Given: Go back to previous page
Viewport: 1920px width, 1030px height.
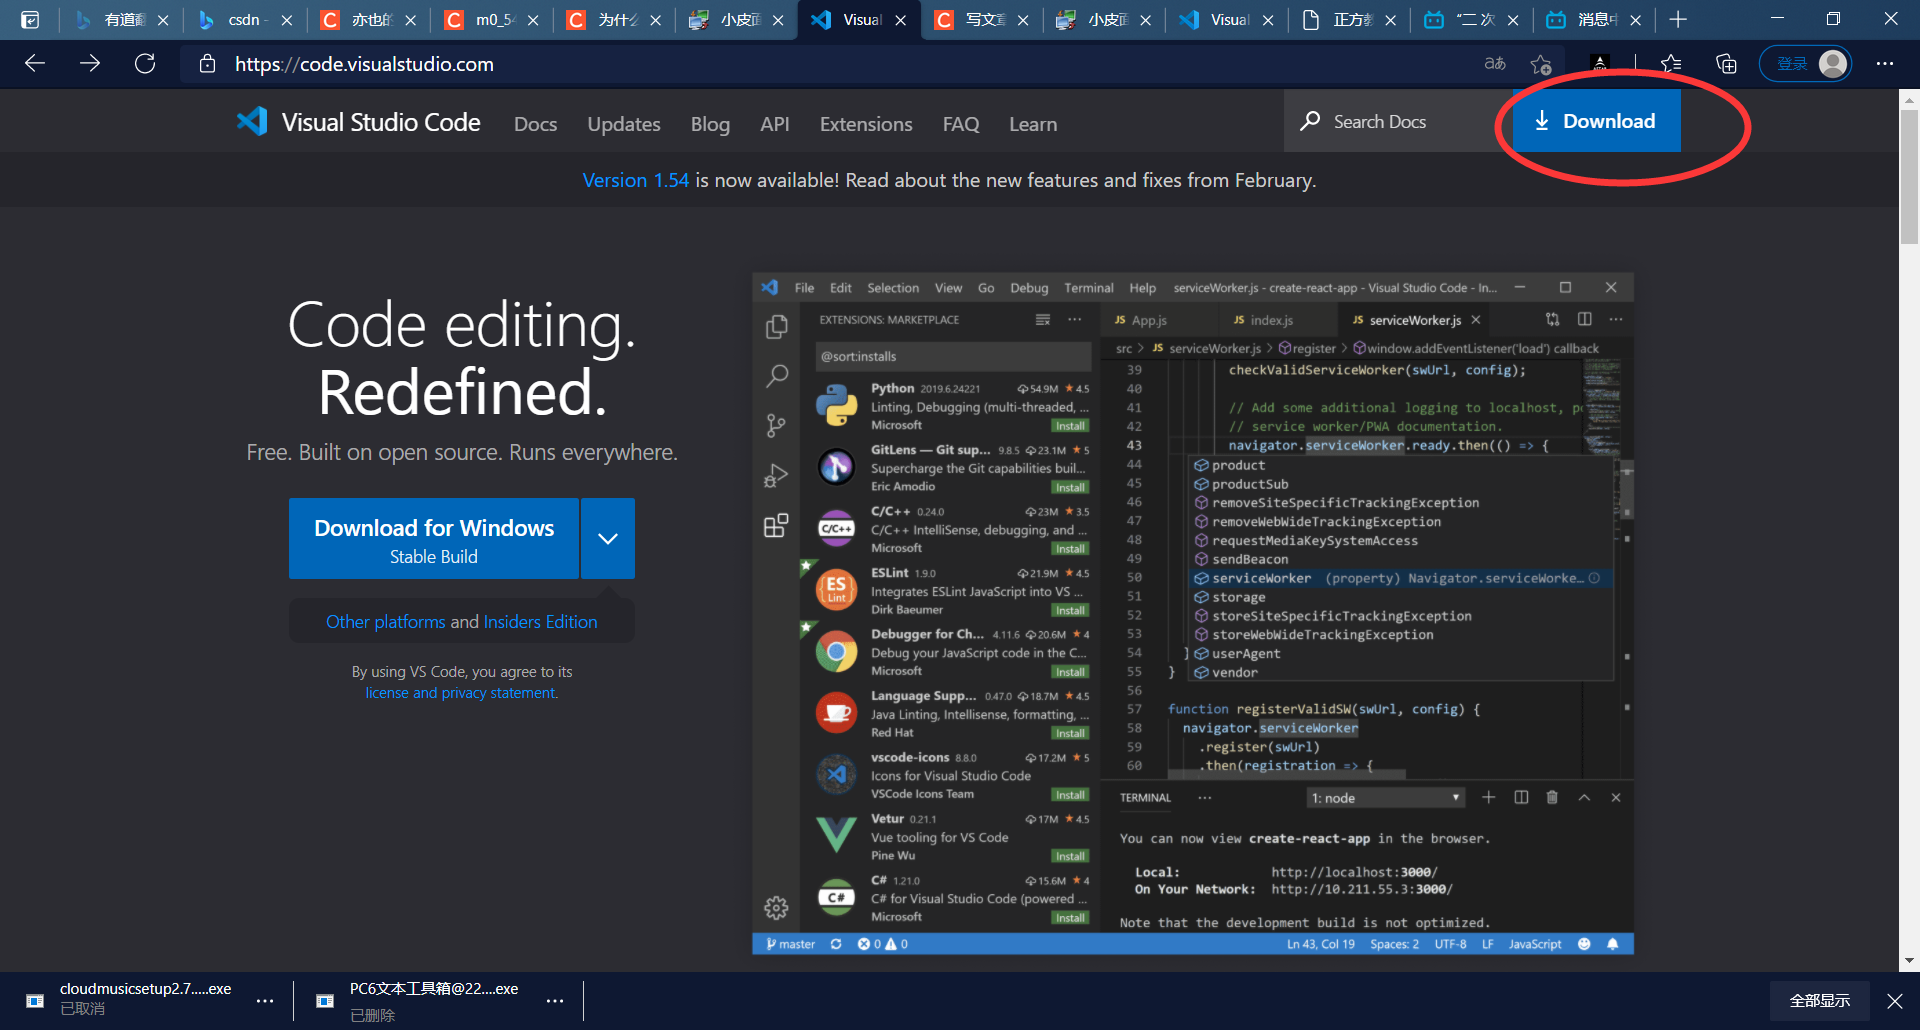Looking at the screenshot, I should [35, 64].
